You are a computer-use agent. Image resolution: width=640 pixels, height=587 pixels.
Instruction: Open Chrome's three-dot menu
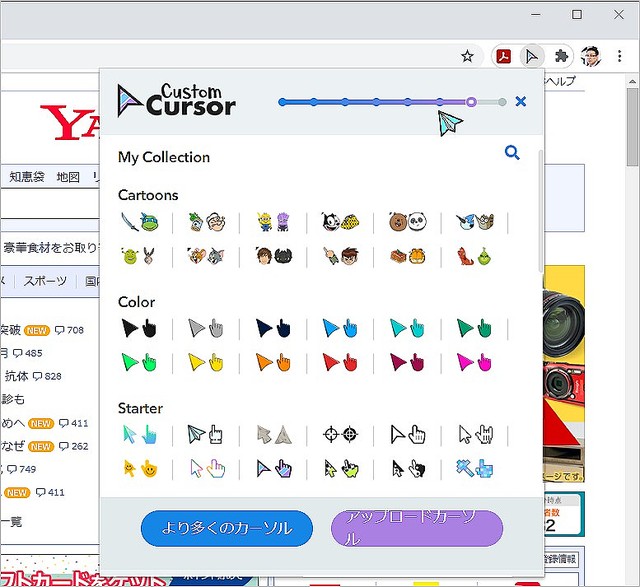(620, 56)
